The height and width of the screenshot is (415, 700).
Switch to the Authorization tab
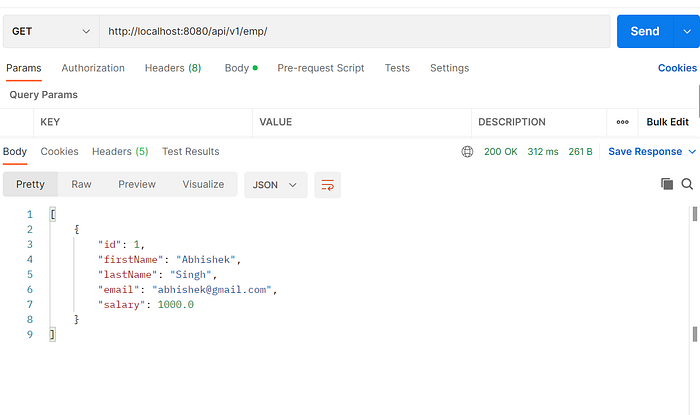point(93,68)
